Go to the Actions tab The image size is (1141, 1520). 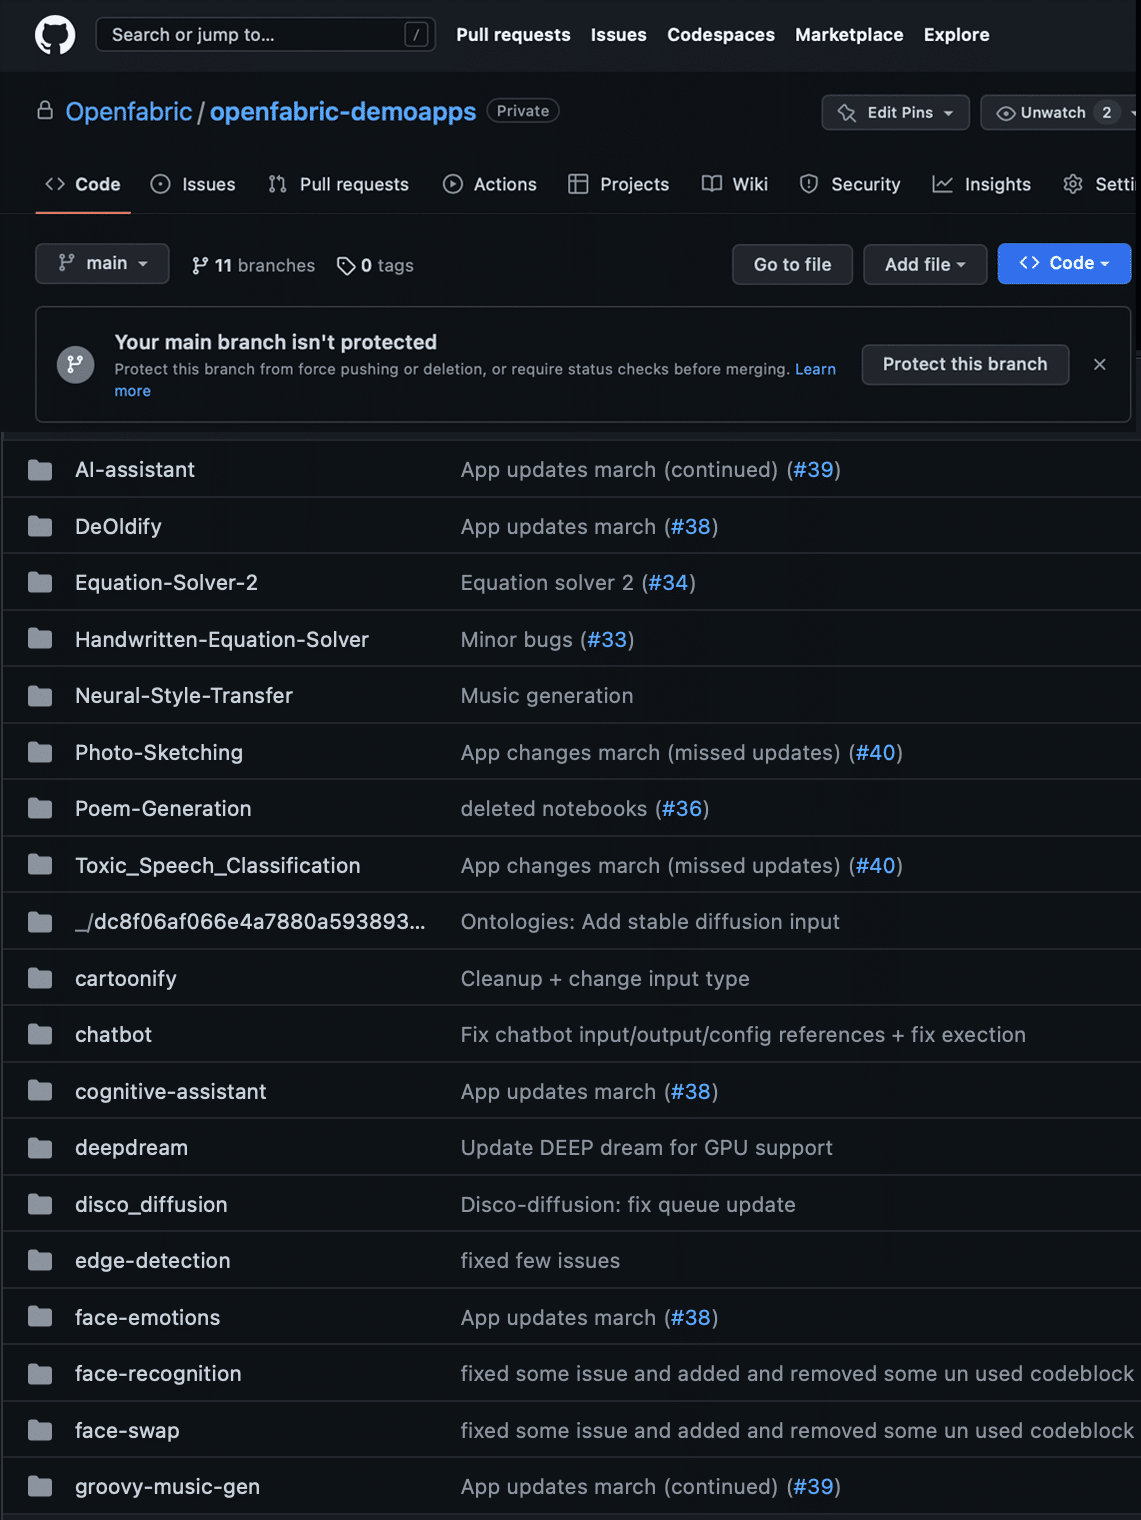490,185
